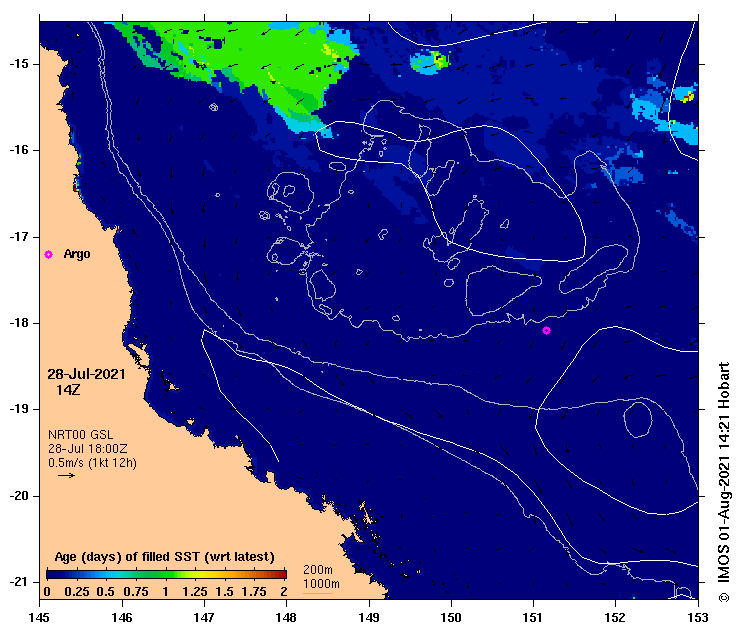Click the '200m' isobath legend label
This screenshot has height=634, width=741.
pyautogui.click(x=318, y=570)
